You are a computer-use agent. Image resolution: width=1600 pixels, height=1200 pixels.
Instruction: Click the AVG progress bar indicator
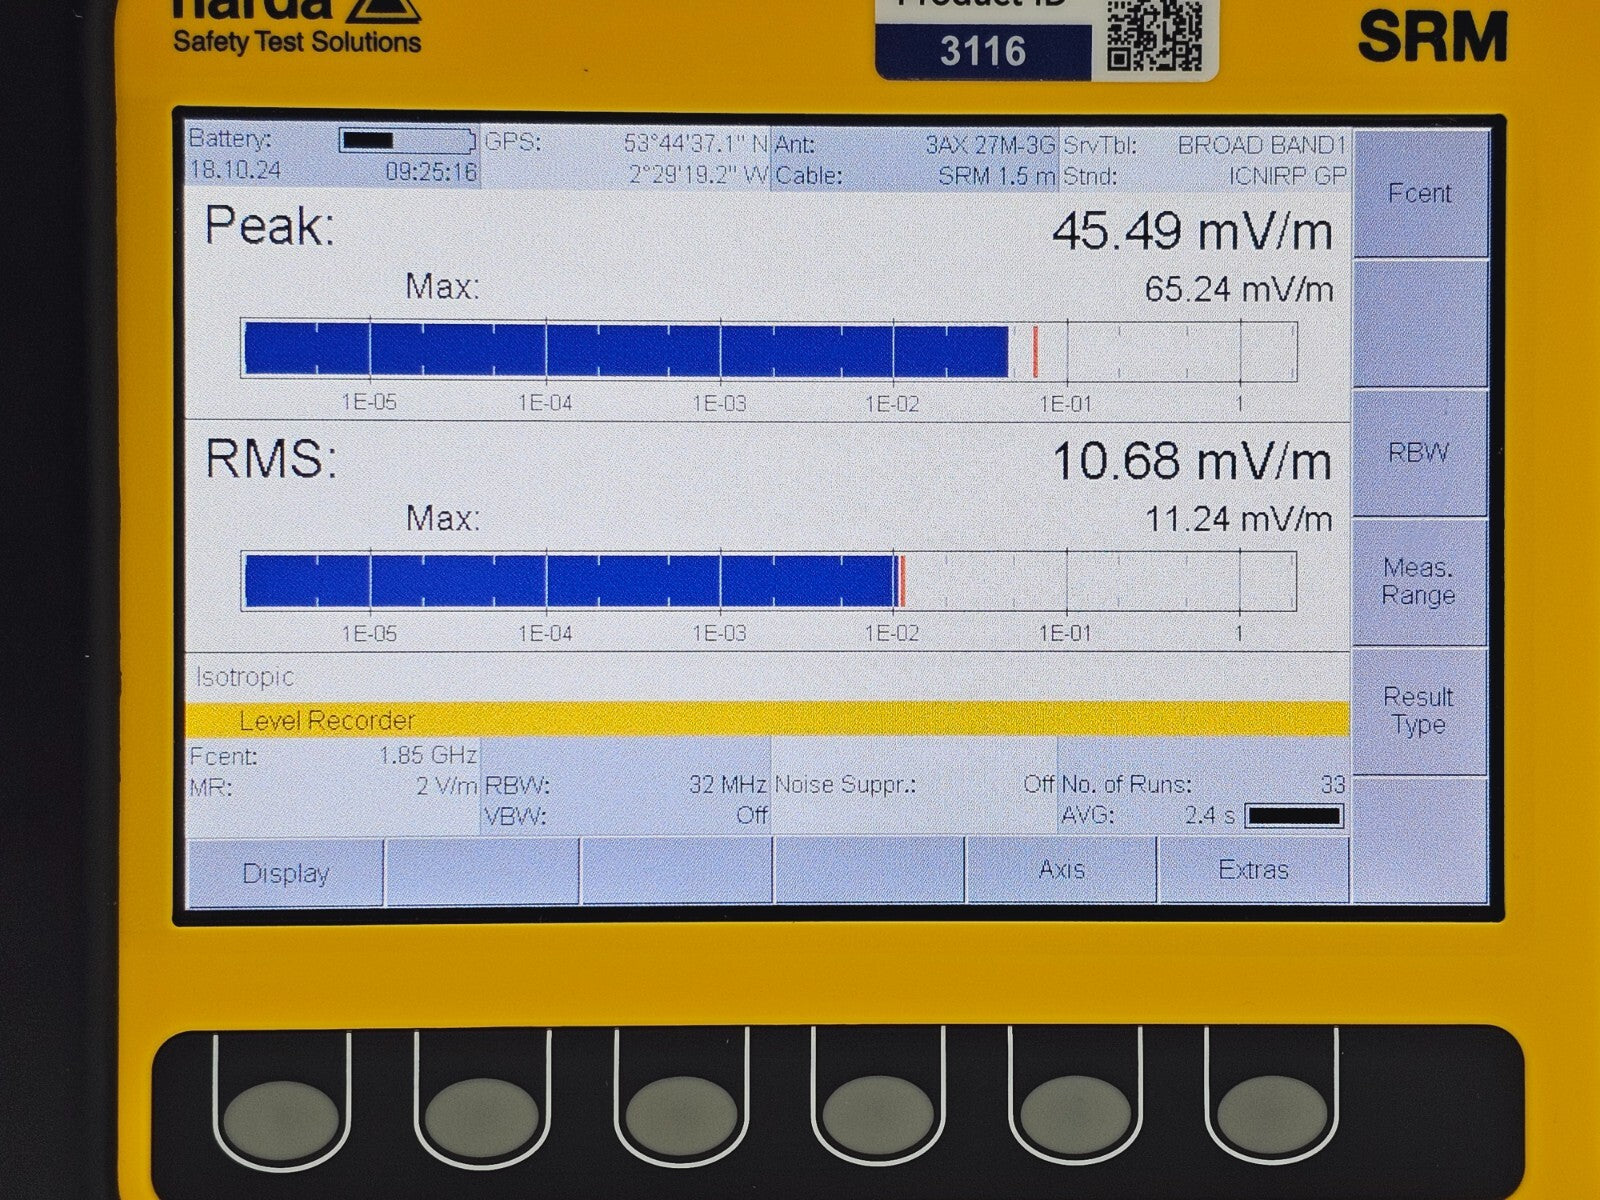1293,816
